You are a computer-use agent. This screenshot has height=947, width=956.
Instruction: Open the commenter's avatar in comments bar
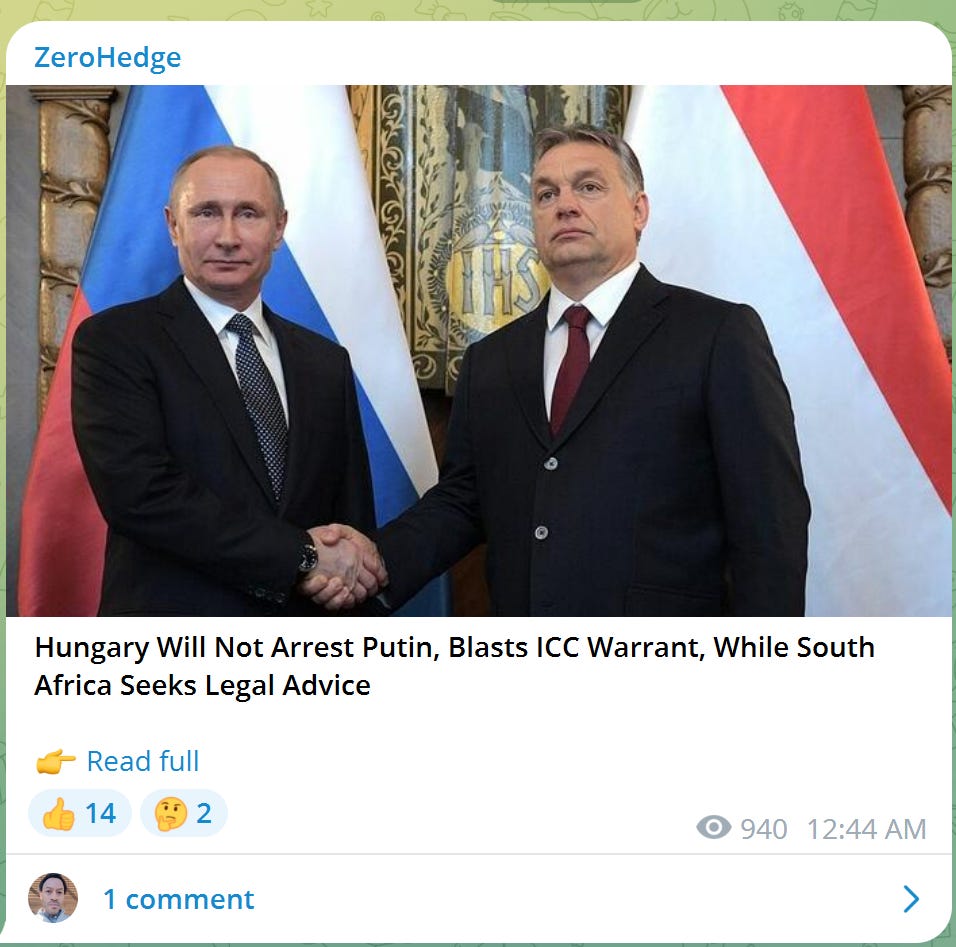point(53,898)
